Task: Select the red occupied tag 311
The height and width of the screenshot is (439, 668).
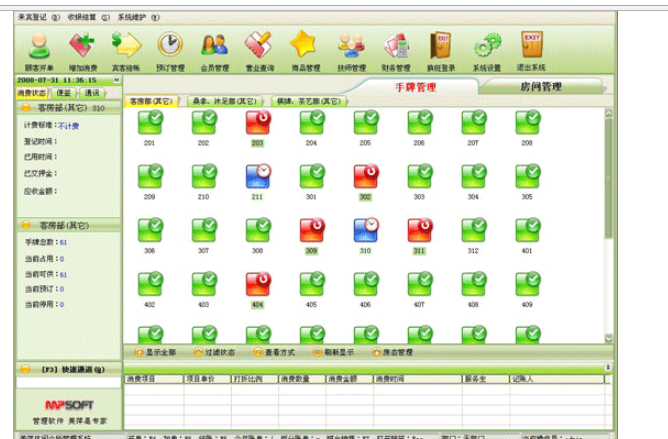Action: [419, 236]
